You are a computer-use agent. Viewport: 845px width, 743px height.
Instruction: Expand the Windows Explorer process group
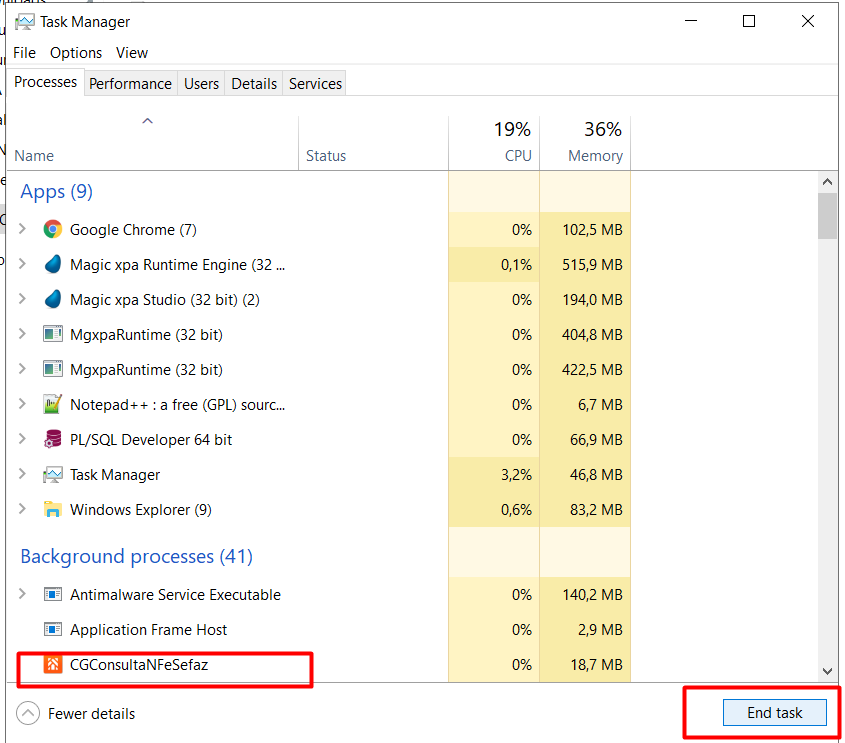23,510
